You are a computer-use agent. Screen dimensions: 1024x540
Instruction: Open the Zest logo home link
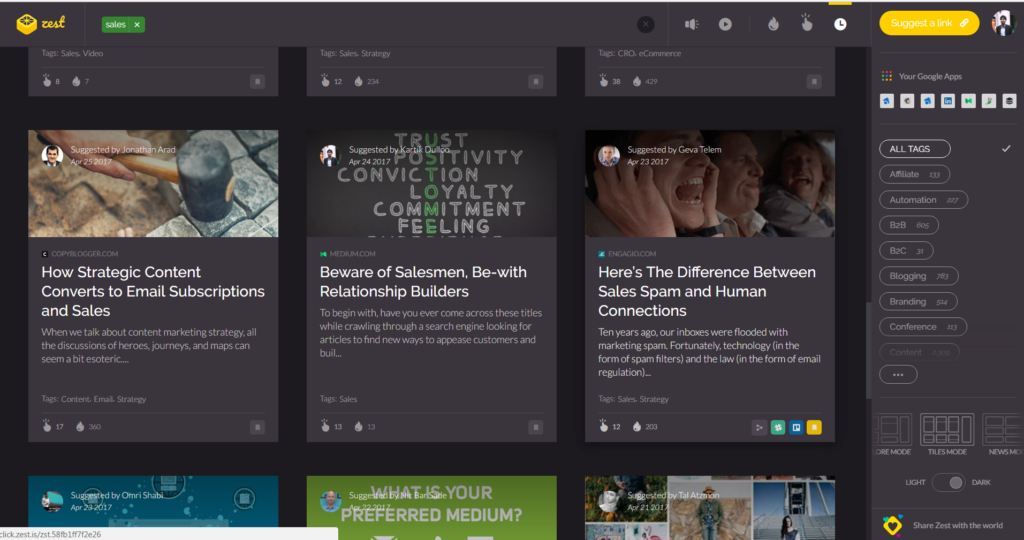coord(40,24)
